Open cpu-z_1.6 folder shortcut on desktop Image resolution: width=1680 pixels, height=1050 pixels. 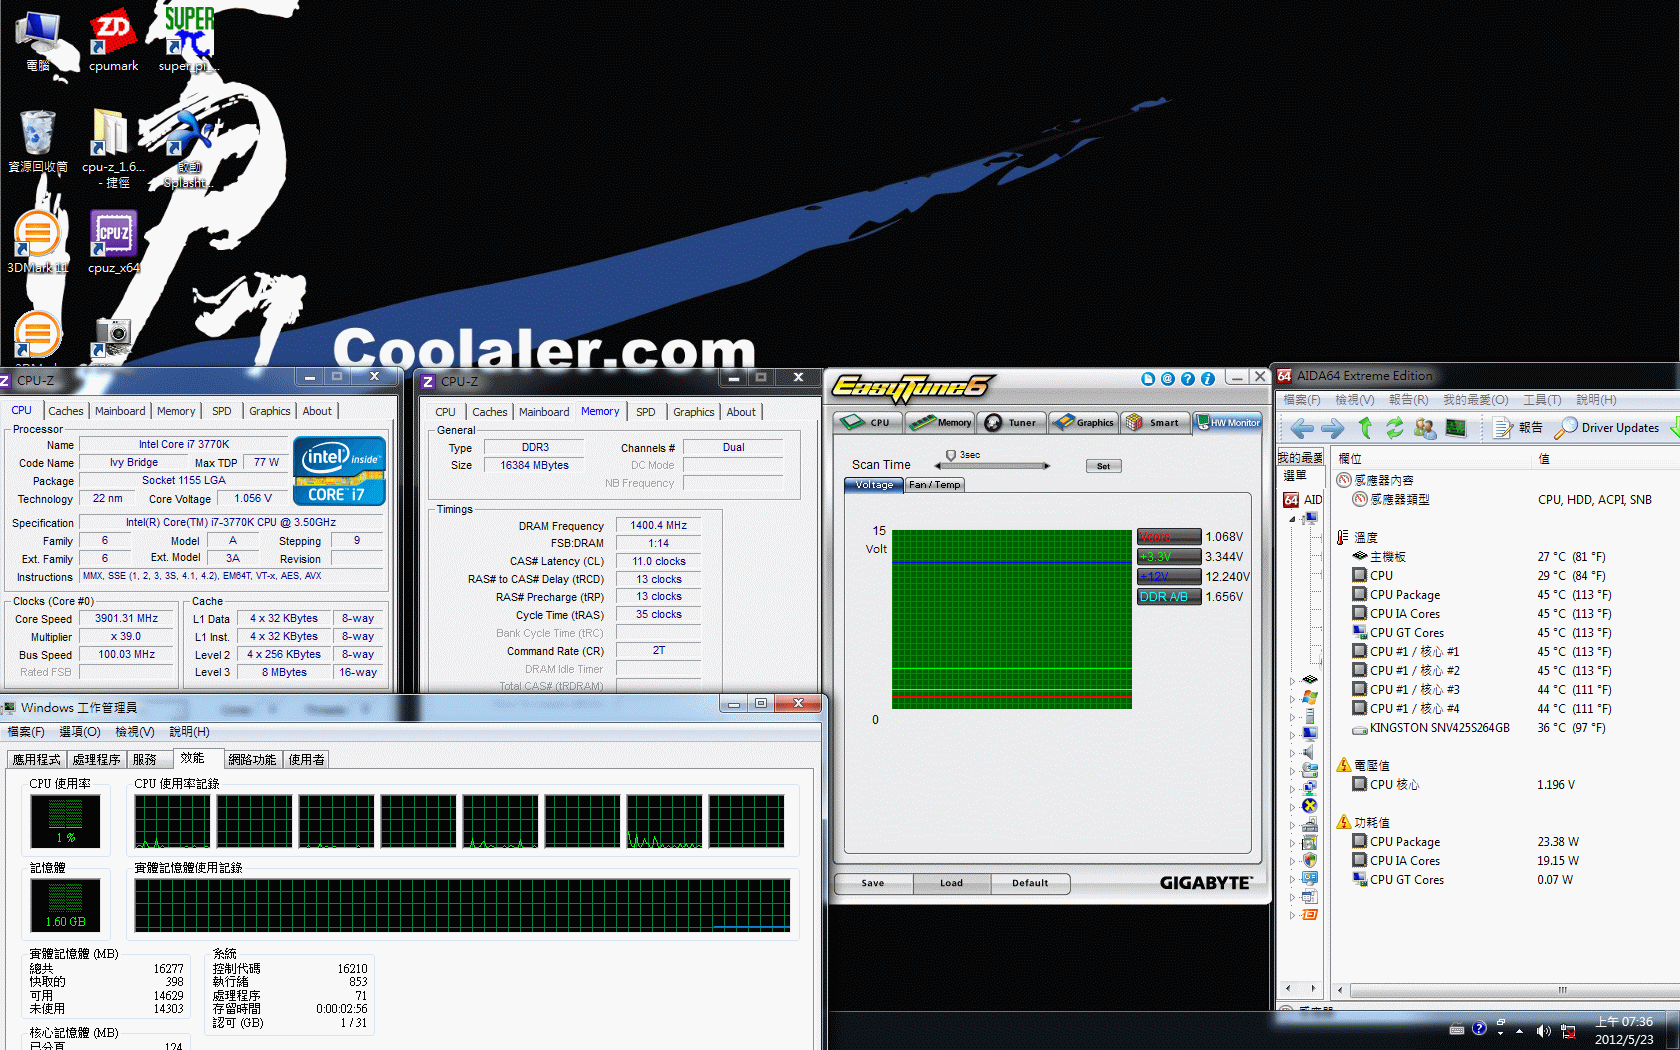click(x=113, y=148)
